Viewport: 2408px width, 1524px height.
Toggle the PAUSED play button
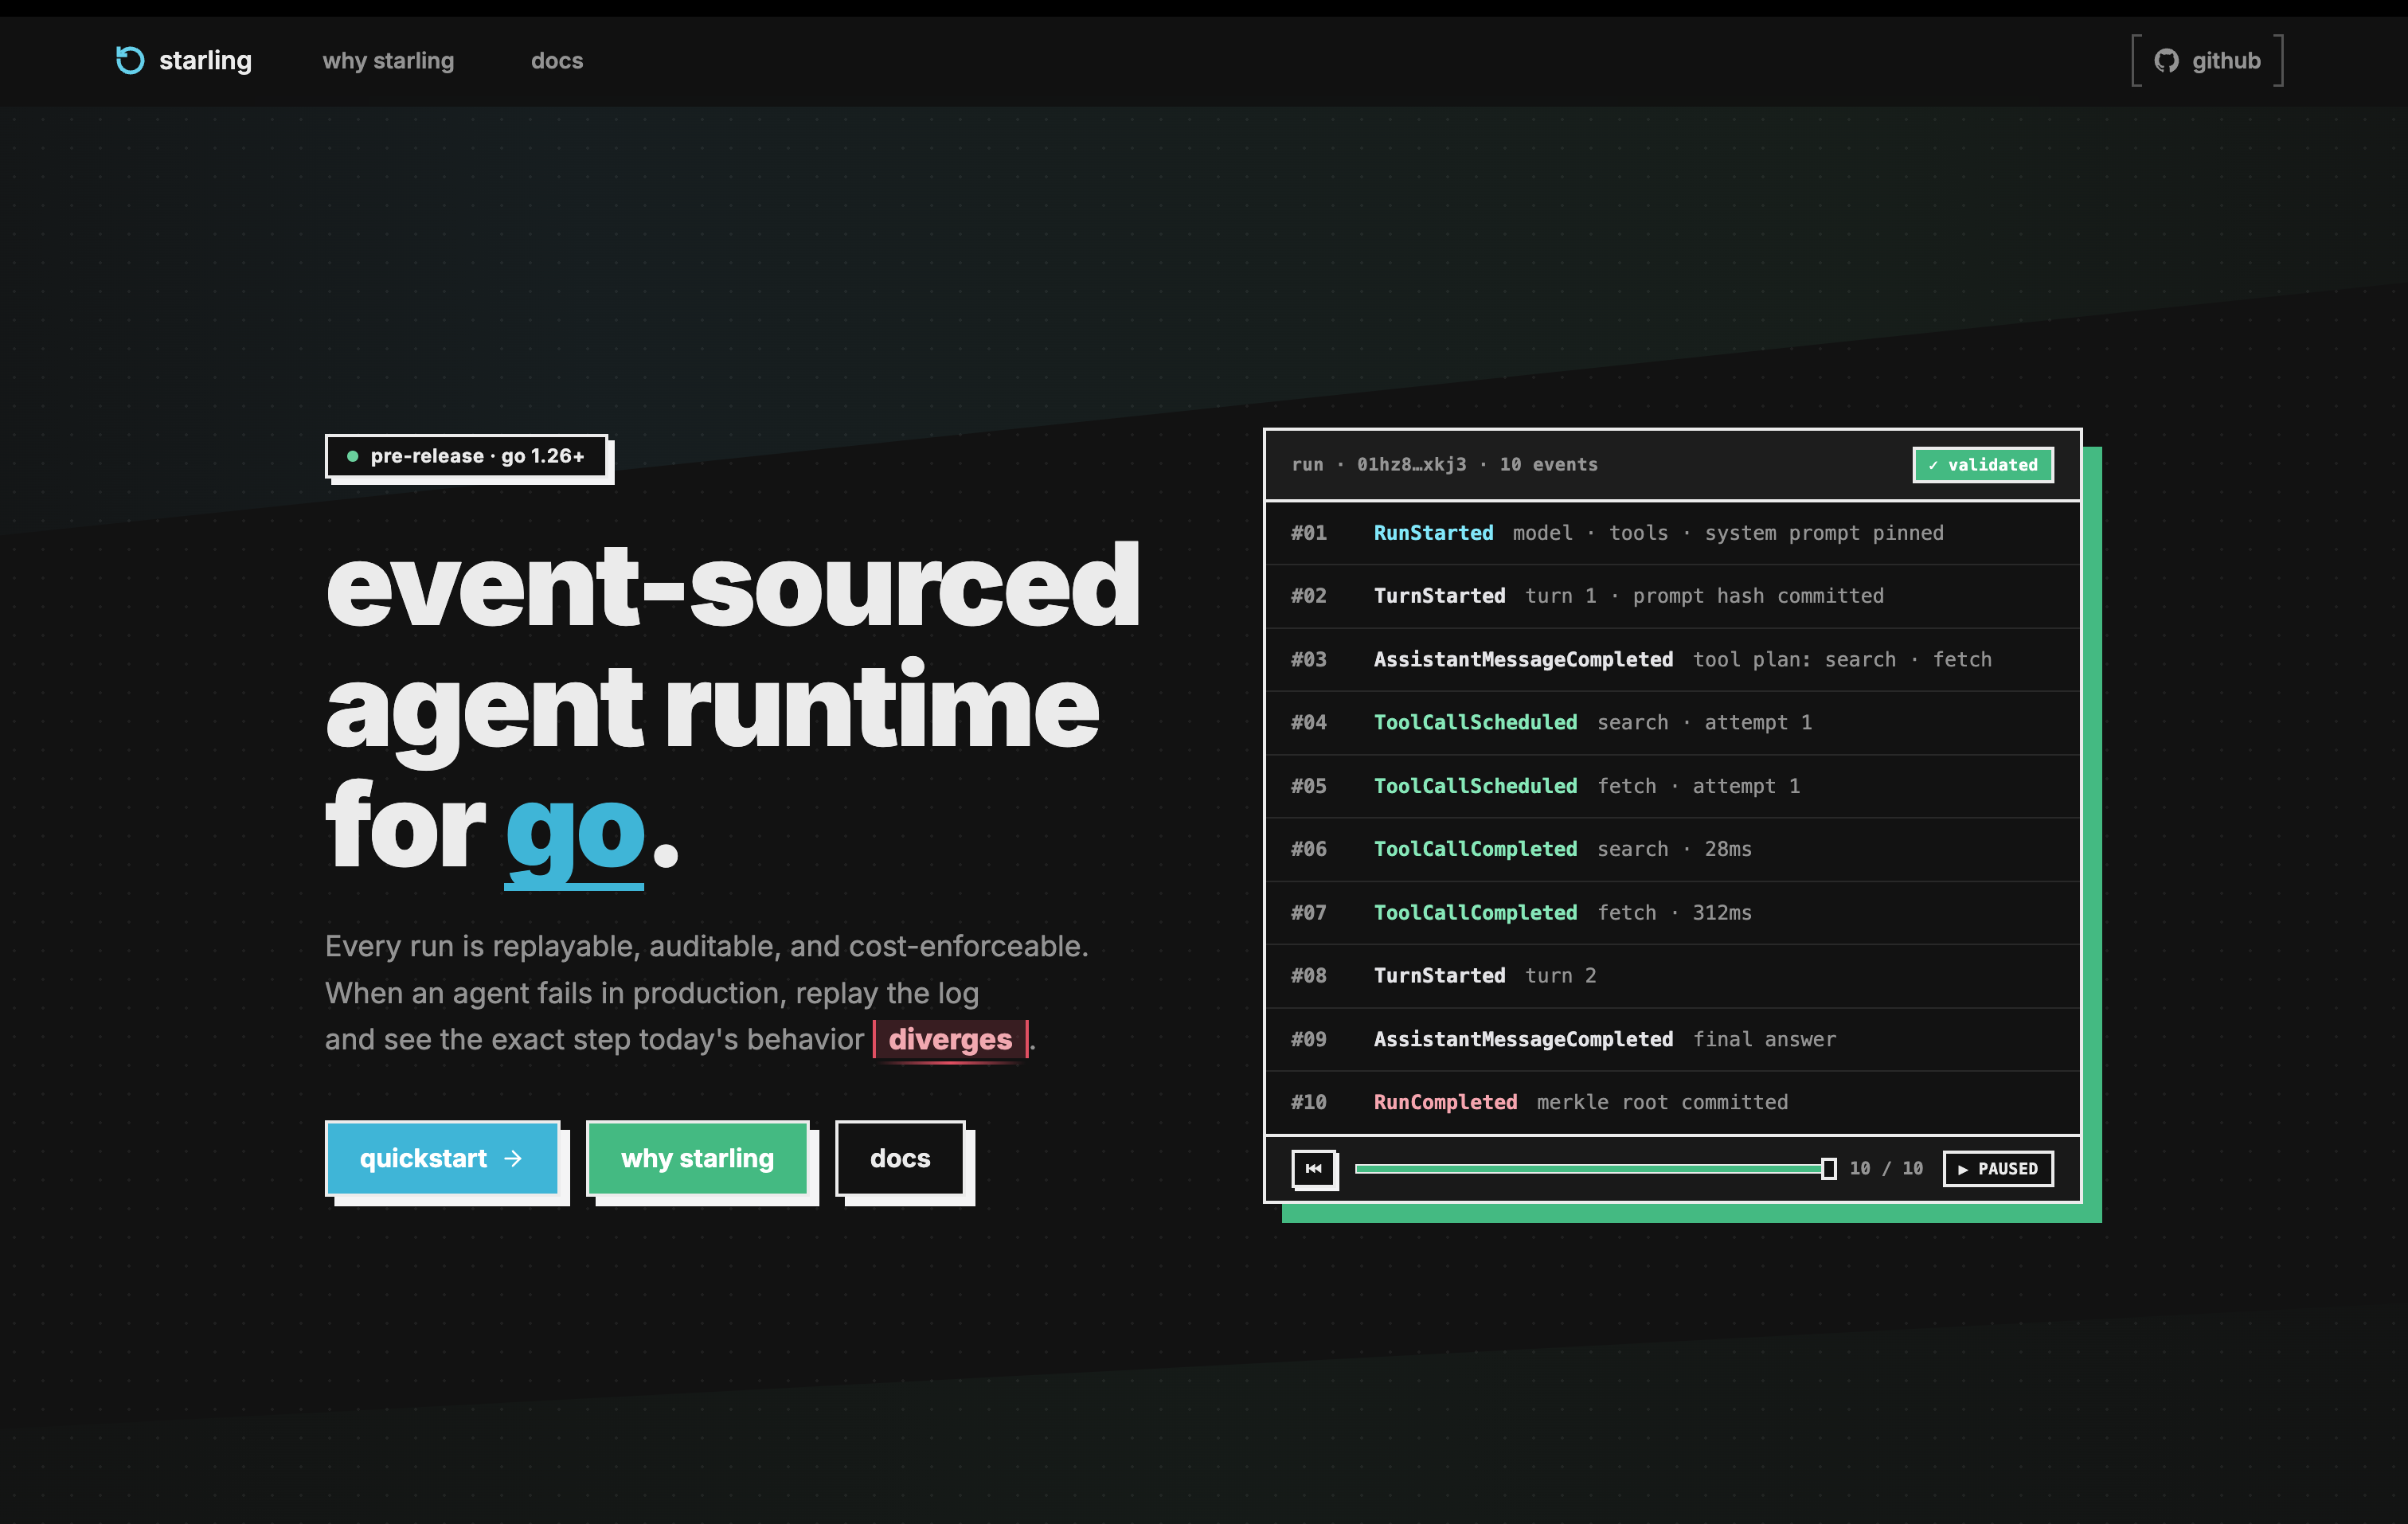coord(1998,1168)
